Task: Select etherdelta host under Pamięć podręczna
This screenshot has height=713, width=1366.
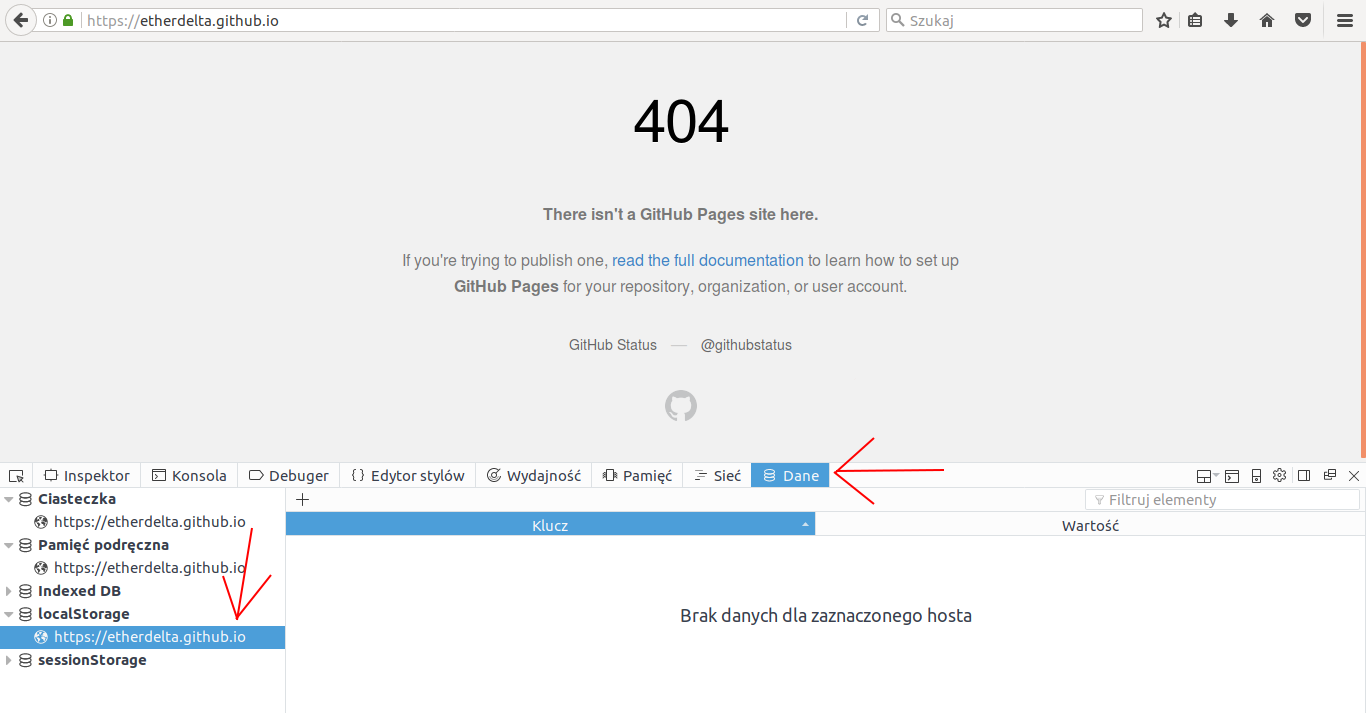Action: point(142,568)
